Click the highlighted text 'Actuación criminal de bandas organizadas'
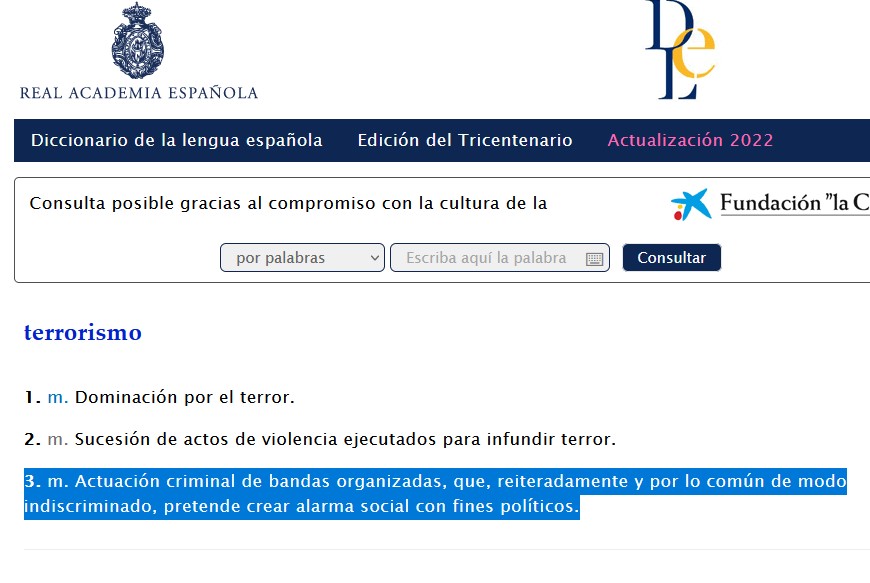The height and width of the screenshot is (583, 870). (260, 481)
